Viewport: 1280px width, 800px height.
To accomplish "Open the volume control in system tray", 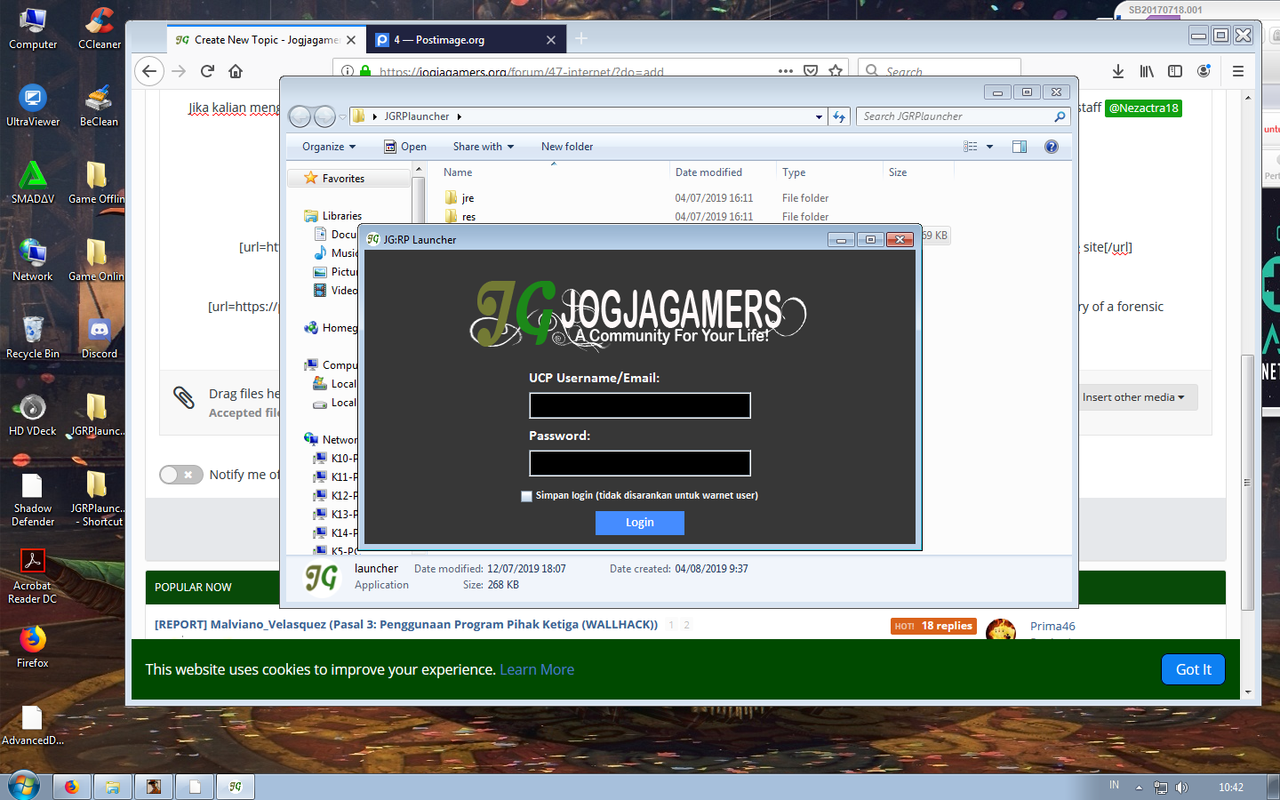I will [x=1181, y=787].
